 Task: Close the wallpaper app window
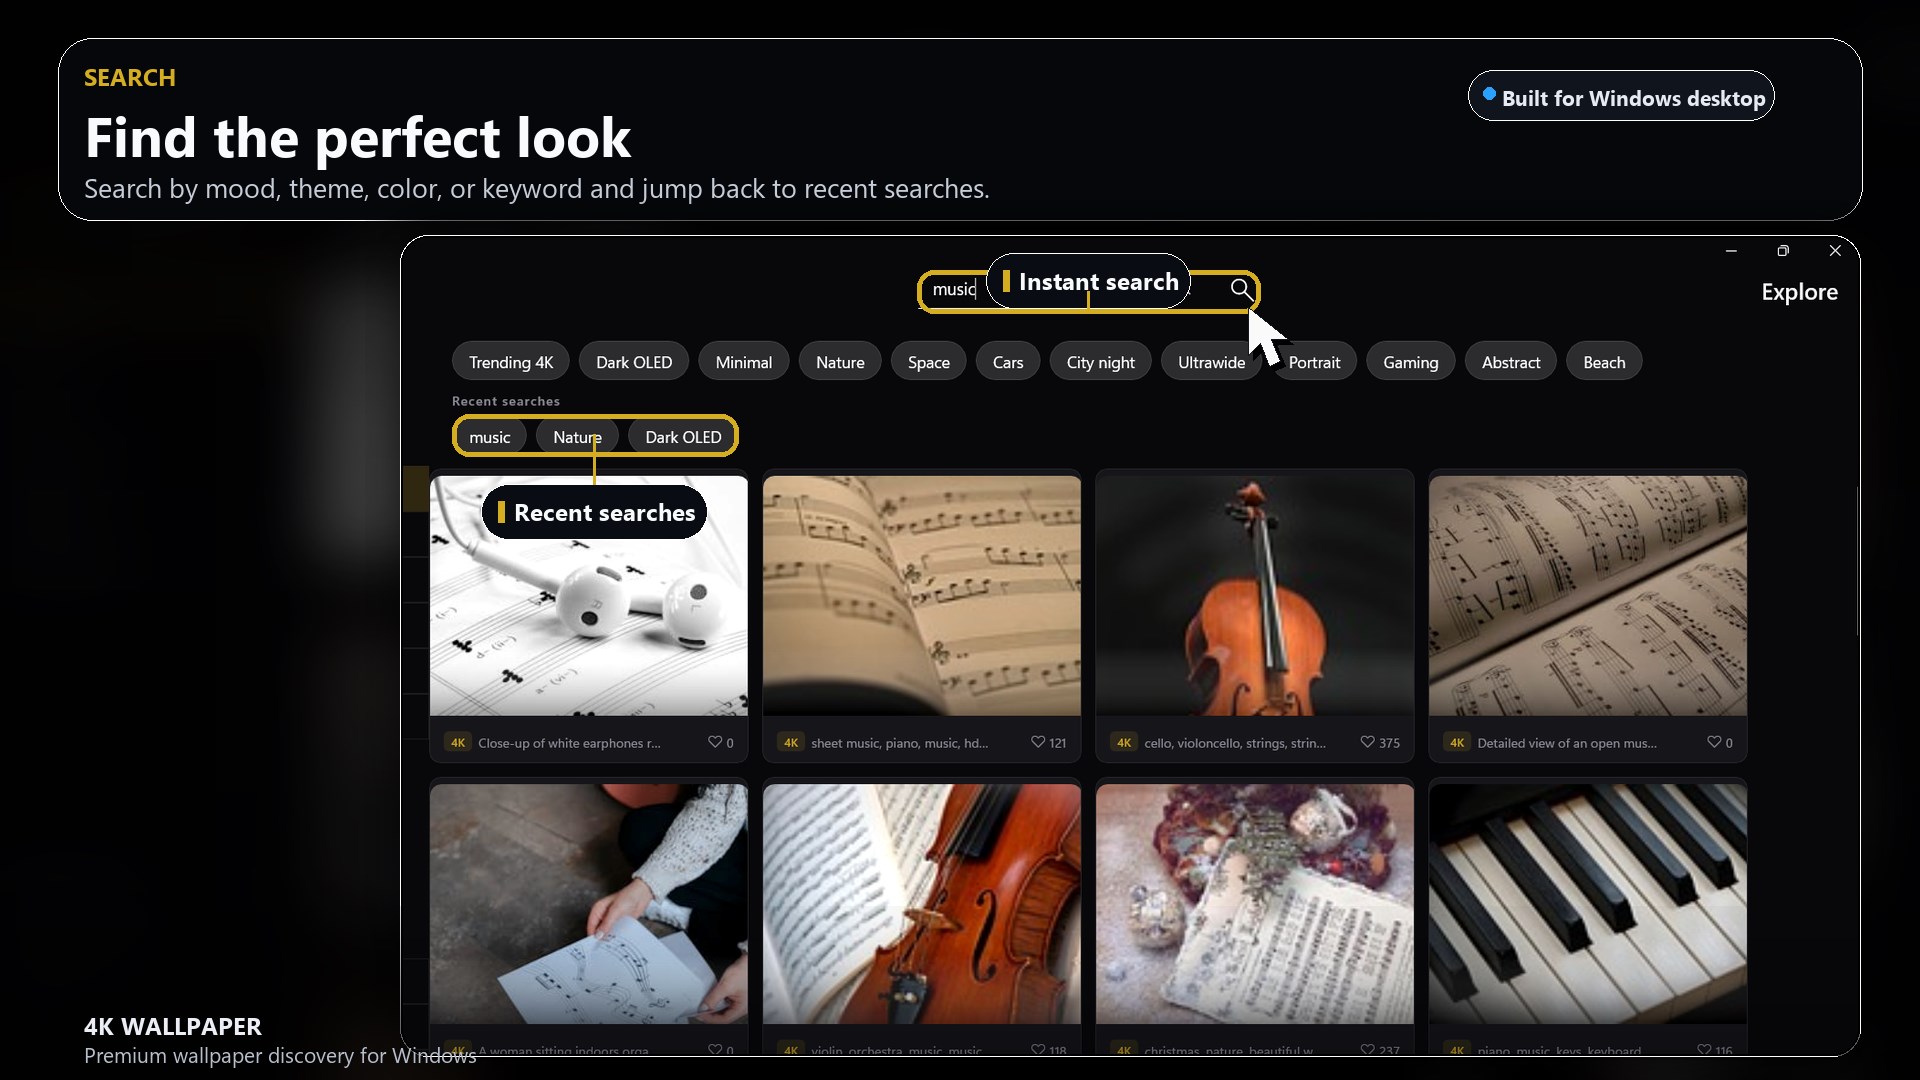(x=1835, y=251)
